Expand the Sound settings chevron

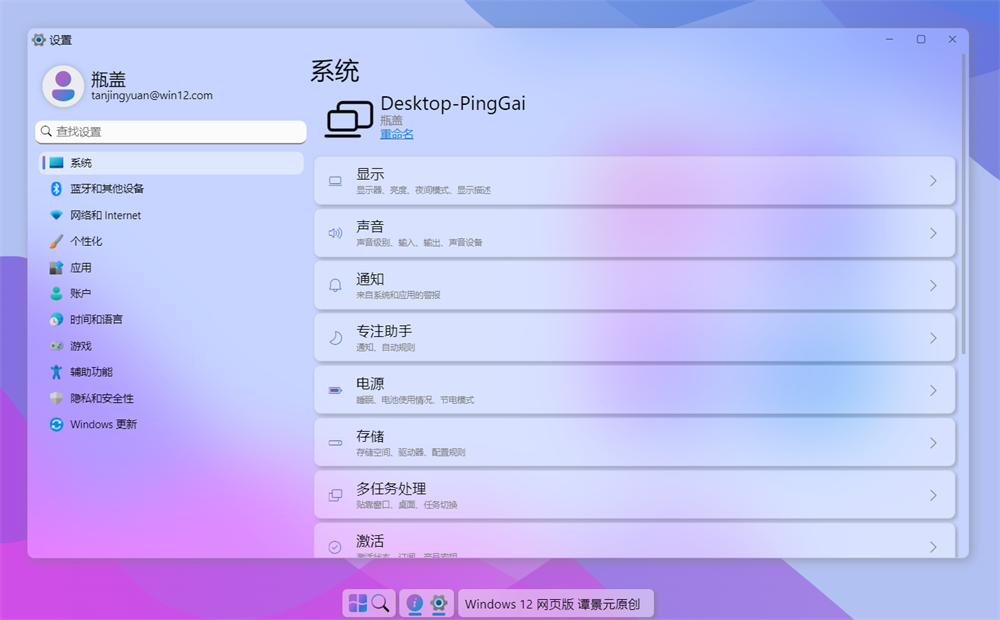tap(933, 233)
